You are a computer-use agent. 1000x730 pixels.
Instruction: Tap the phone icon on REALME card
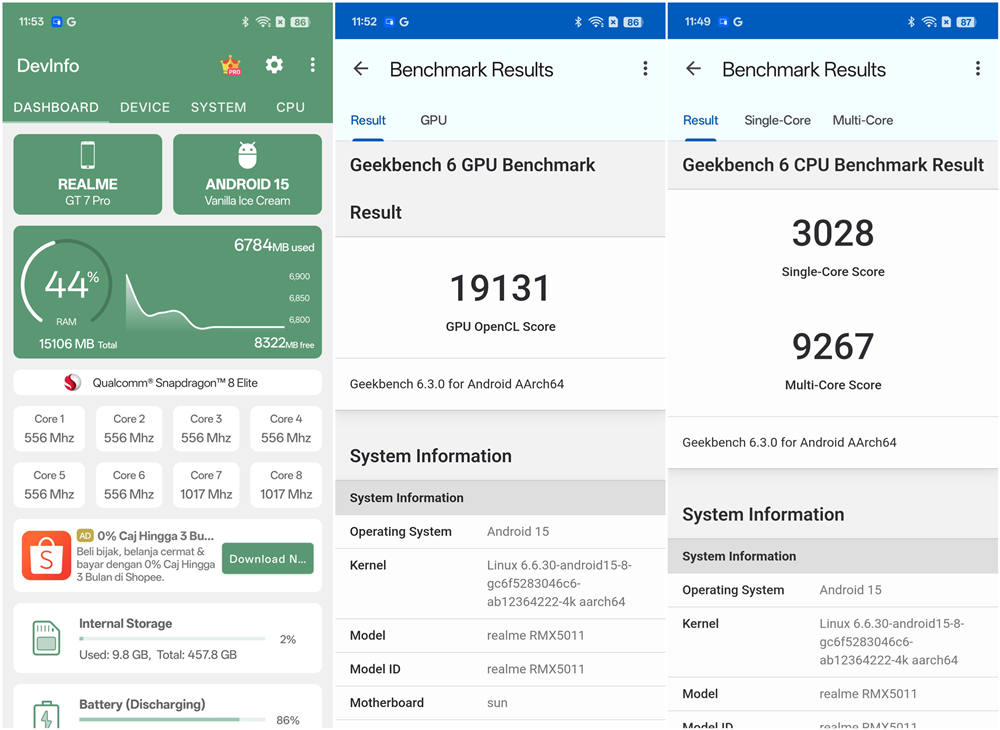point(88,155)
